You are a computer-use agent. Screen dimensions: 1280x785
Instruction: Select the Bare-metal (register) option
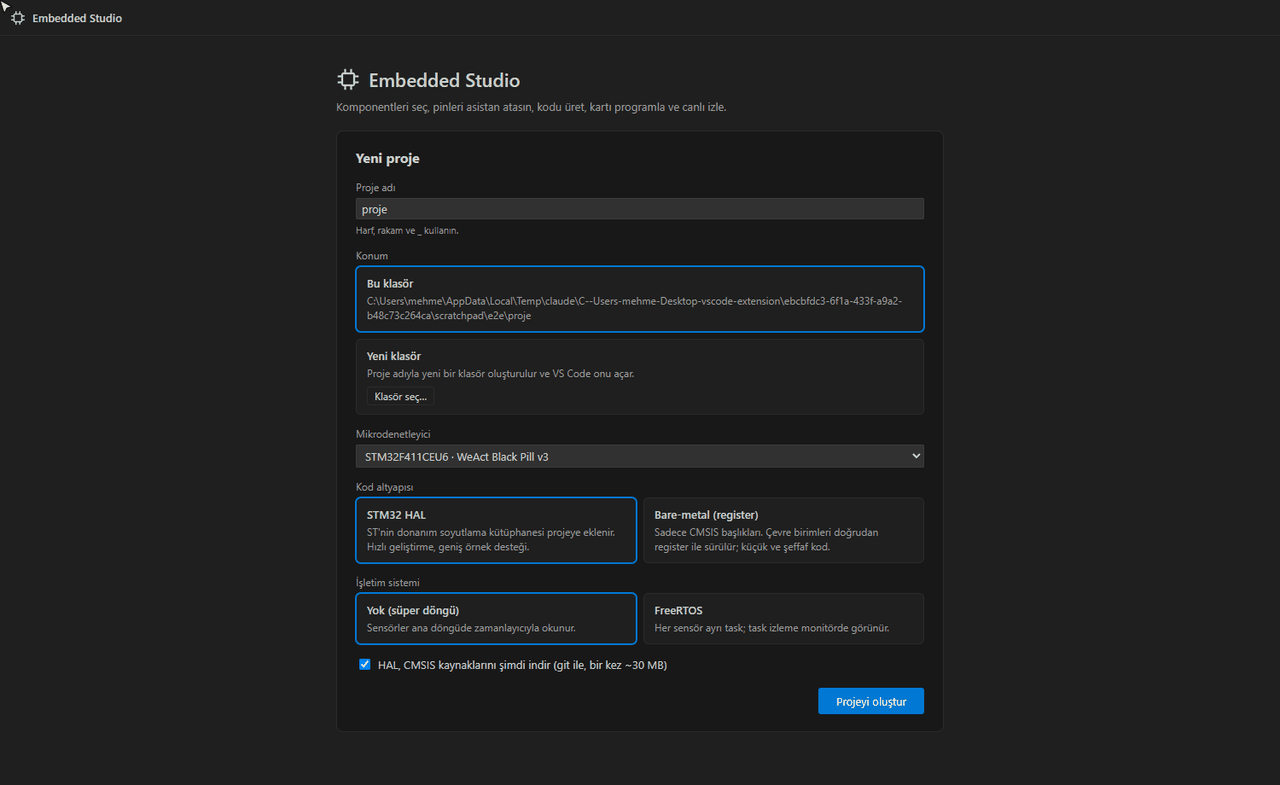point(783,530)
